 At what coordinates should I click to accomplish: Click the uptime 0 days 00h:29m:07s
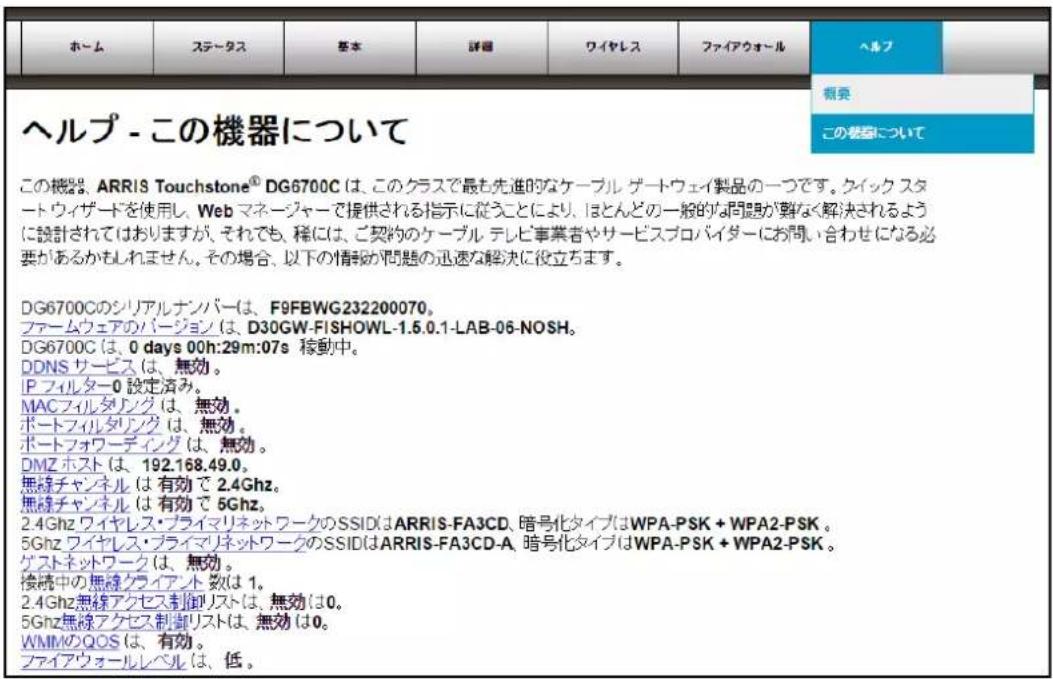tap(209, 347)
